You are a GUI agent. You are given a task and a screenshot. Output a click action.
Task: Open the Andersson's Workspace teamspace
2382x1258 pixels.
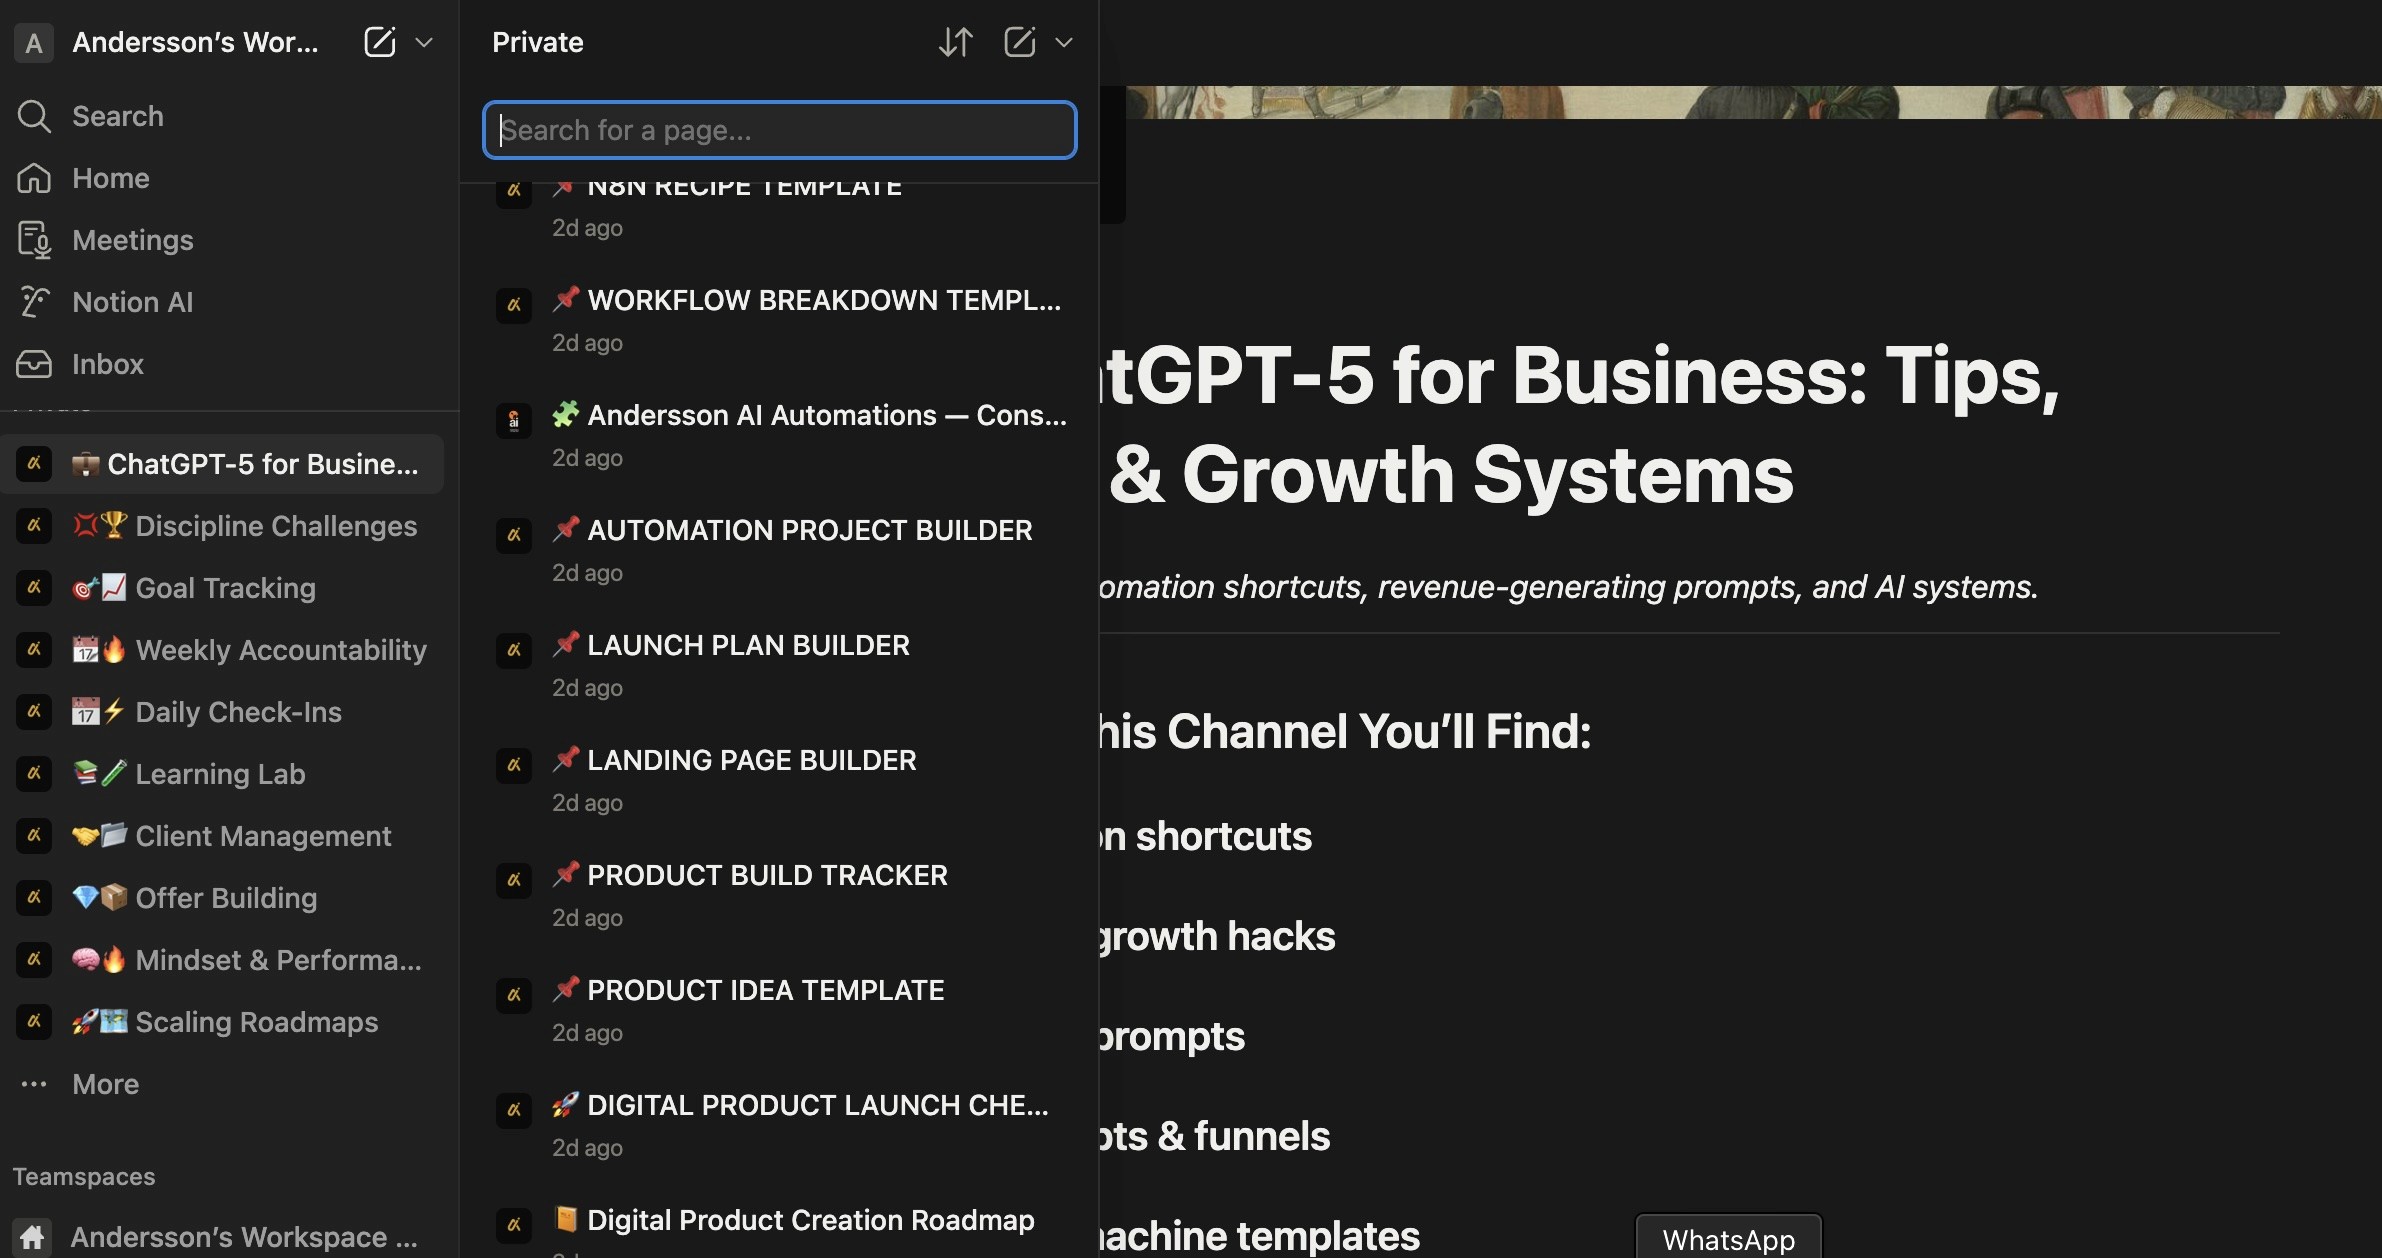coord(243,1237)
